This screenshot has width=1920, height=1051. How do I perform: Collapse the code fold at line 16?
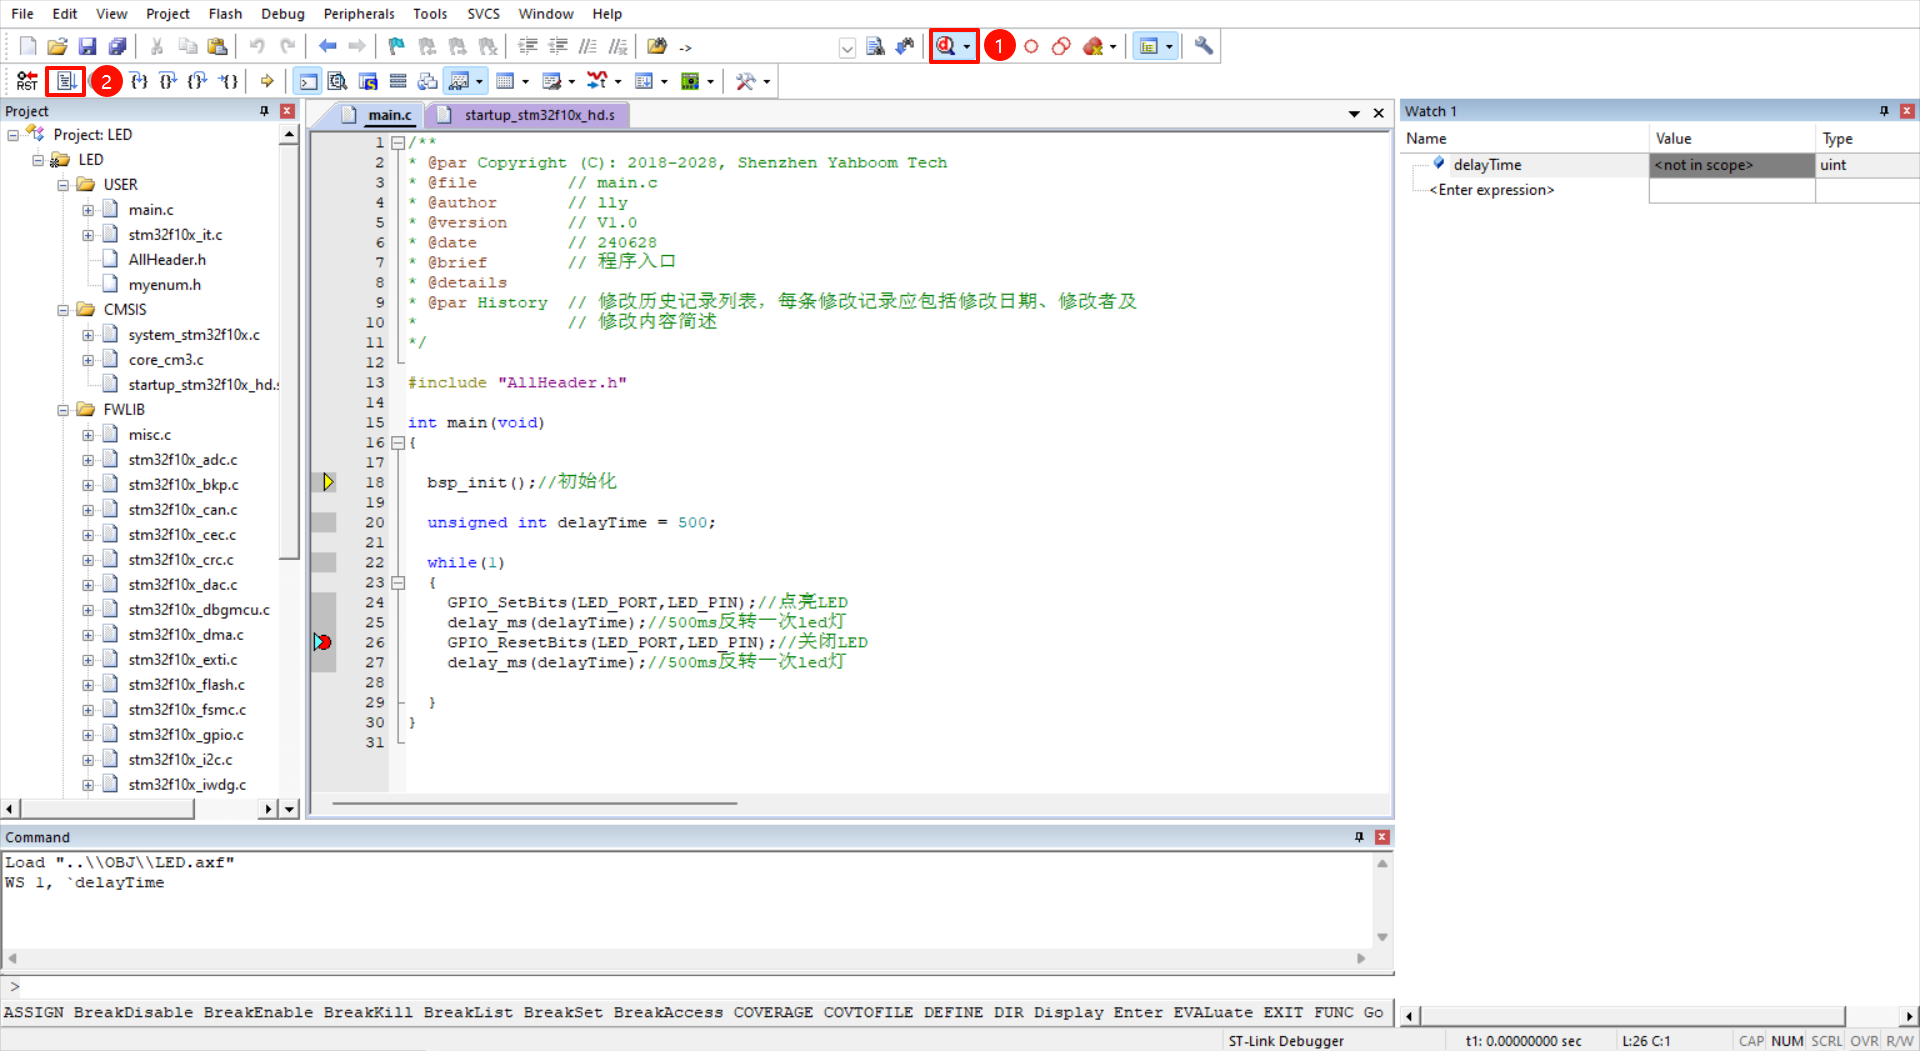click(x=398, y=442)
